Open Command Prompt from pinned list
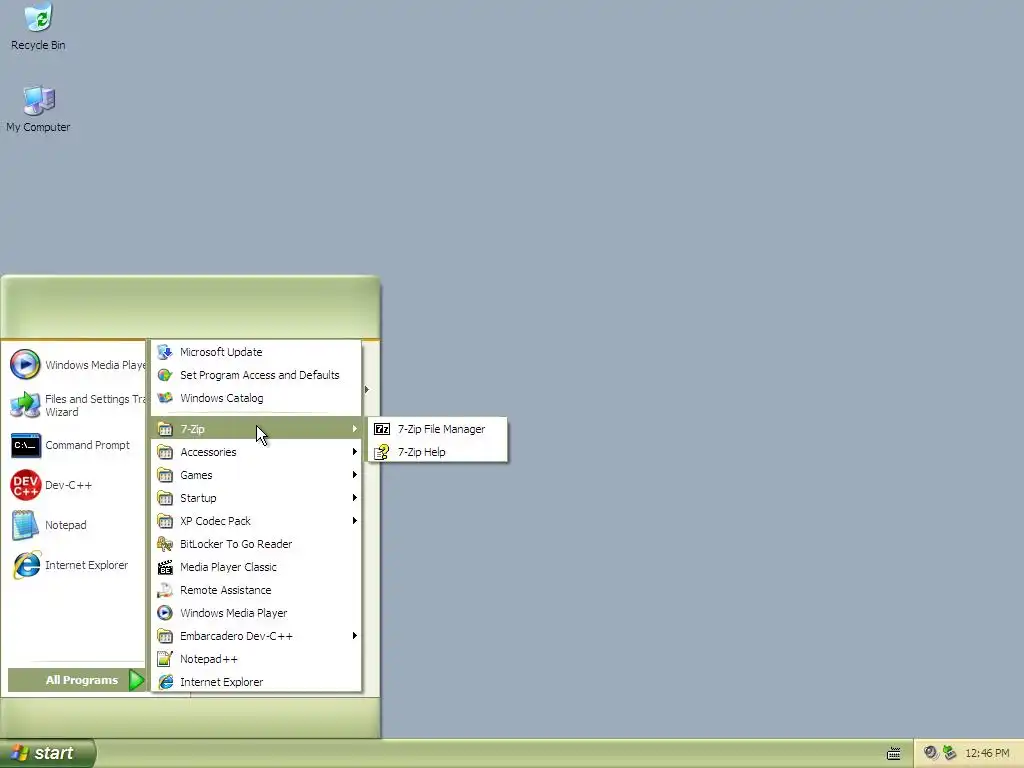The height and width of the screenshot is (768, 1024). pos(73,445)
